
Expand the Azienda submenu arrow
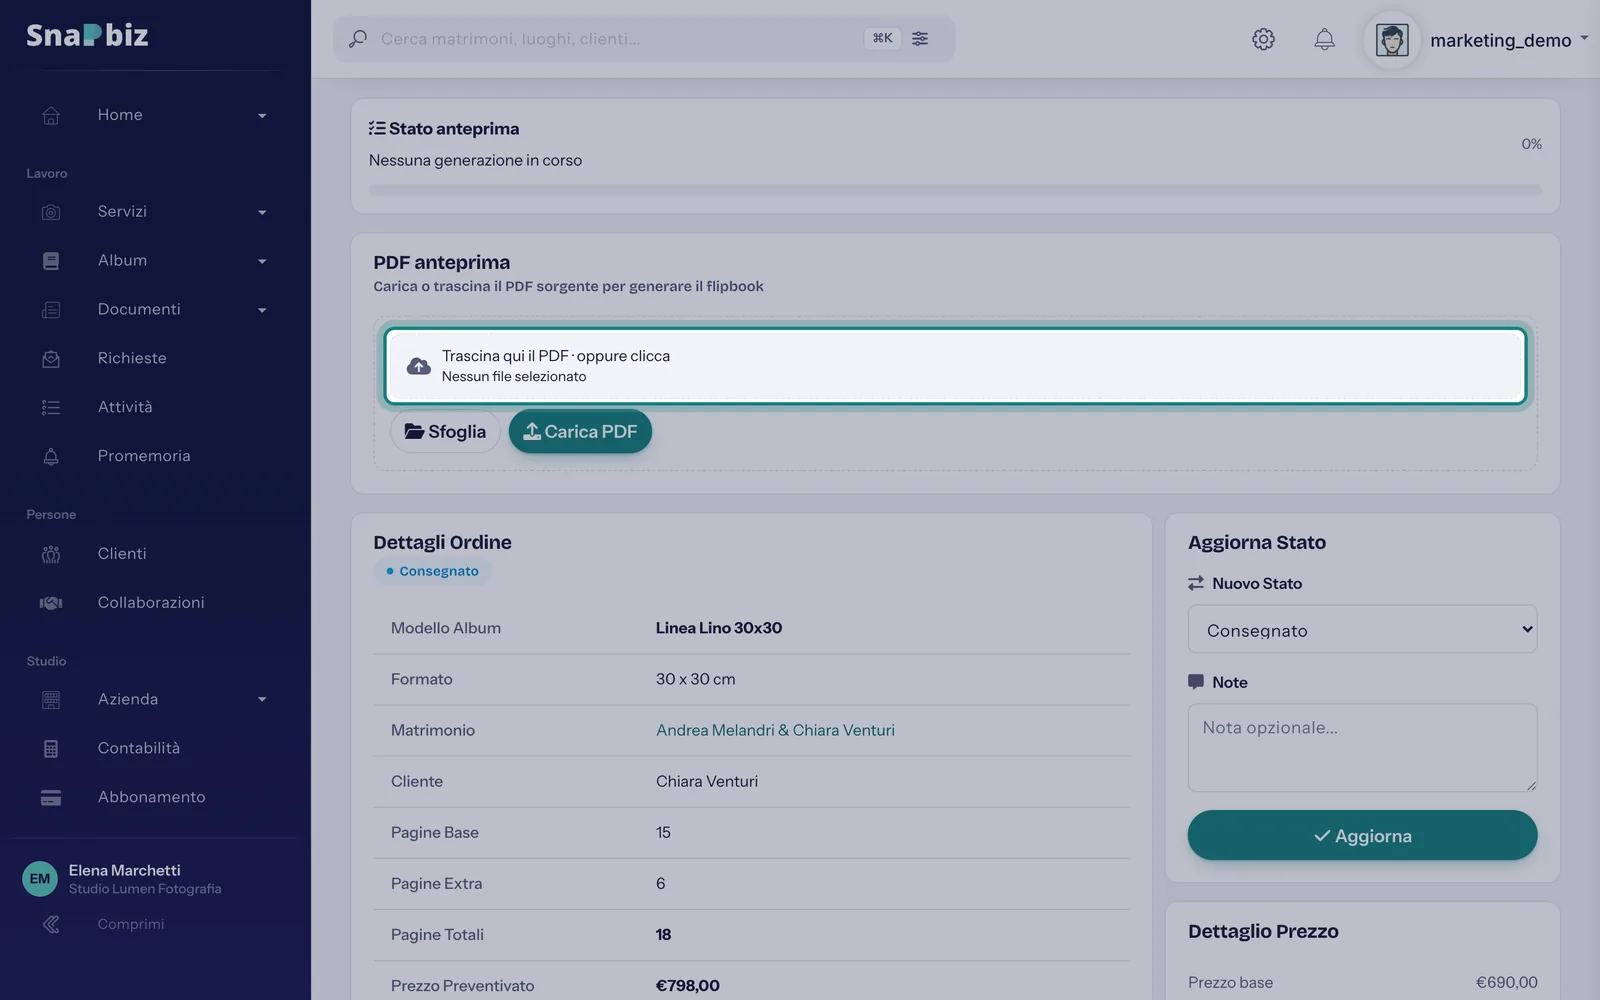coord(262,699)
